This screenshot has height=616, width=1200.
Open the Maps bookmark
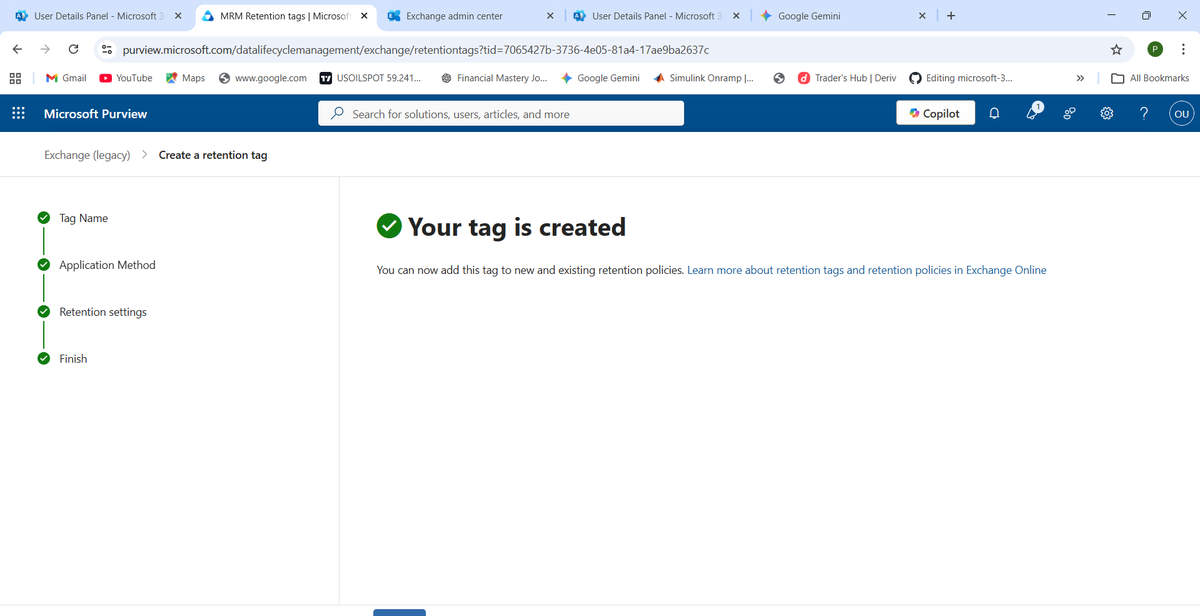(185, 78)
